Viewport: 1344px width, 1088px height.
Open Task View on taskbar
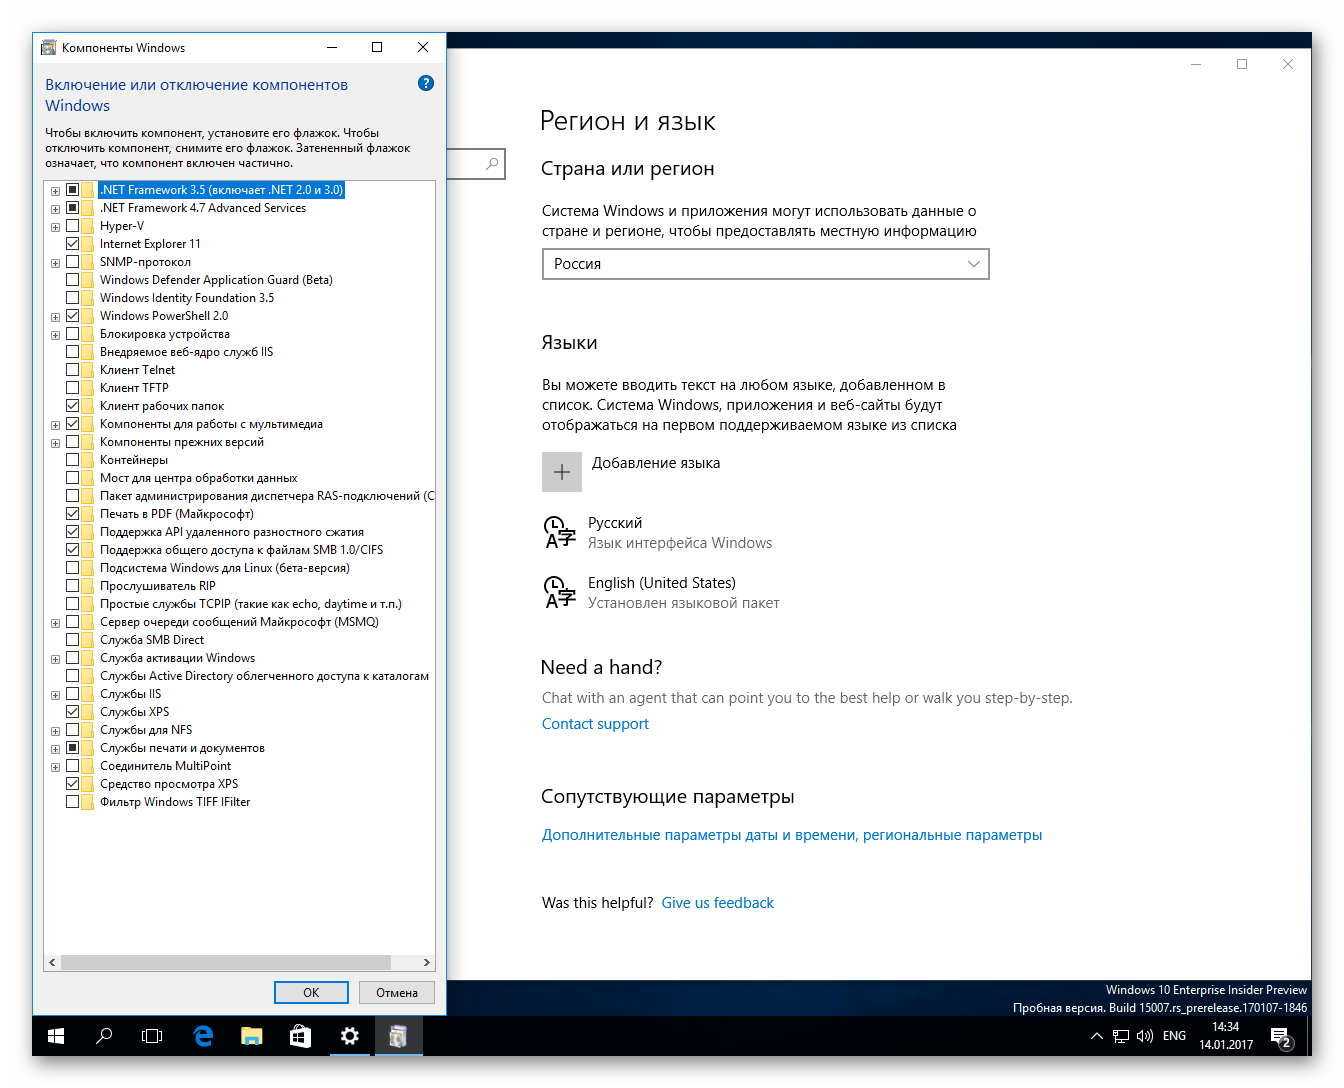click(152, 1036)
